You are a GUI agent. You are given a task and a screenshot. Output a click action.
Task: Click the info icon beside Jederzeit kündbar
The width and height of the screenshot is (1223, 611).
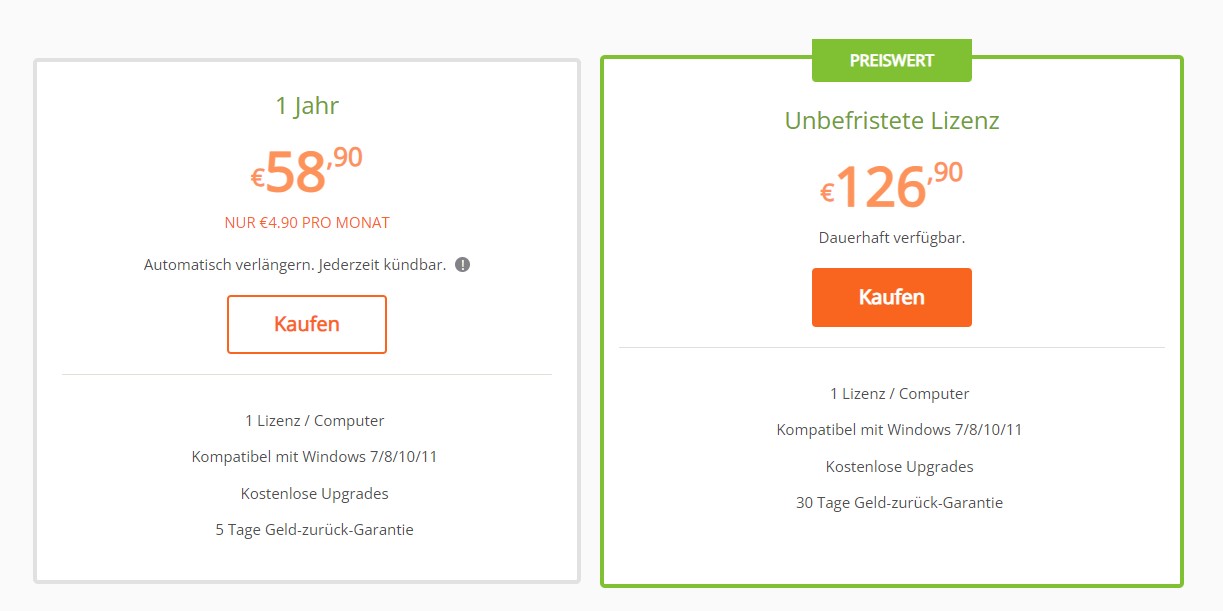click(462, 265)
